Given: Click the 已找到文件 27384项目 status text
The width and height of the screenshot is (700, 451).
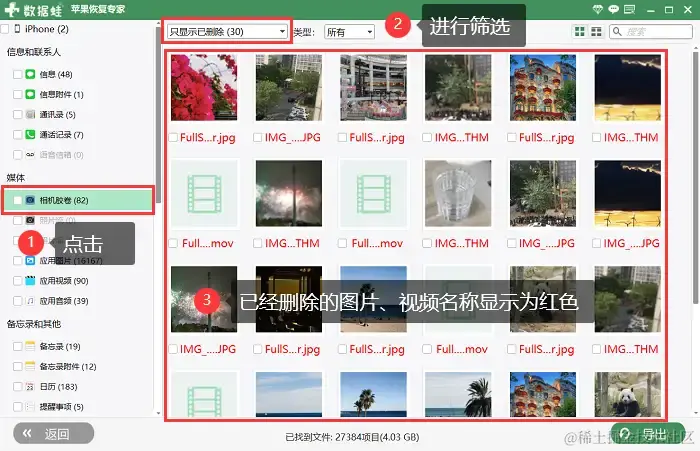Looking at the screenshot, I should click(352, 437).
